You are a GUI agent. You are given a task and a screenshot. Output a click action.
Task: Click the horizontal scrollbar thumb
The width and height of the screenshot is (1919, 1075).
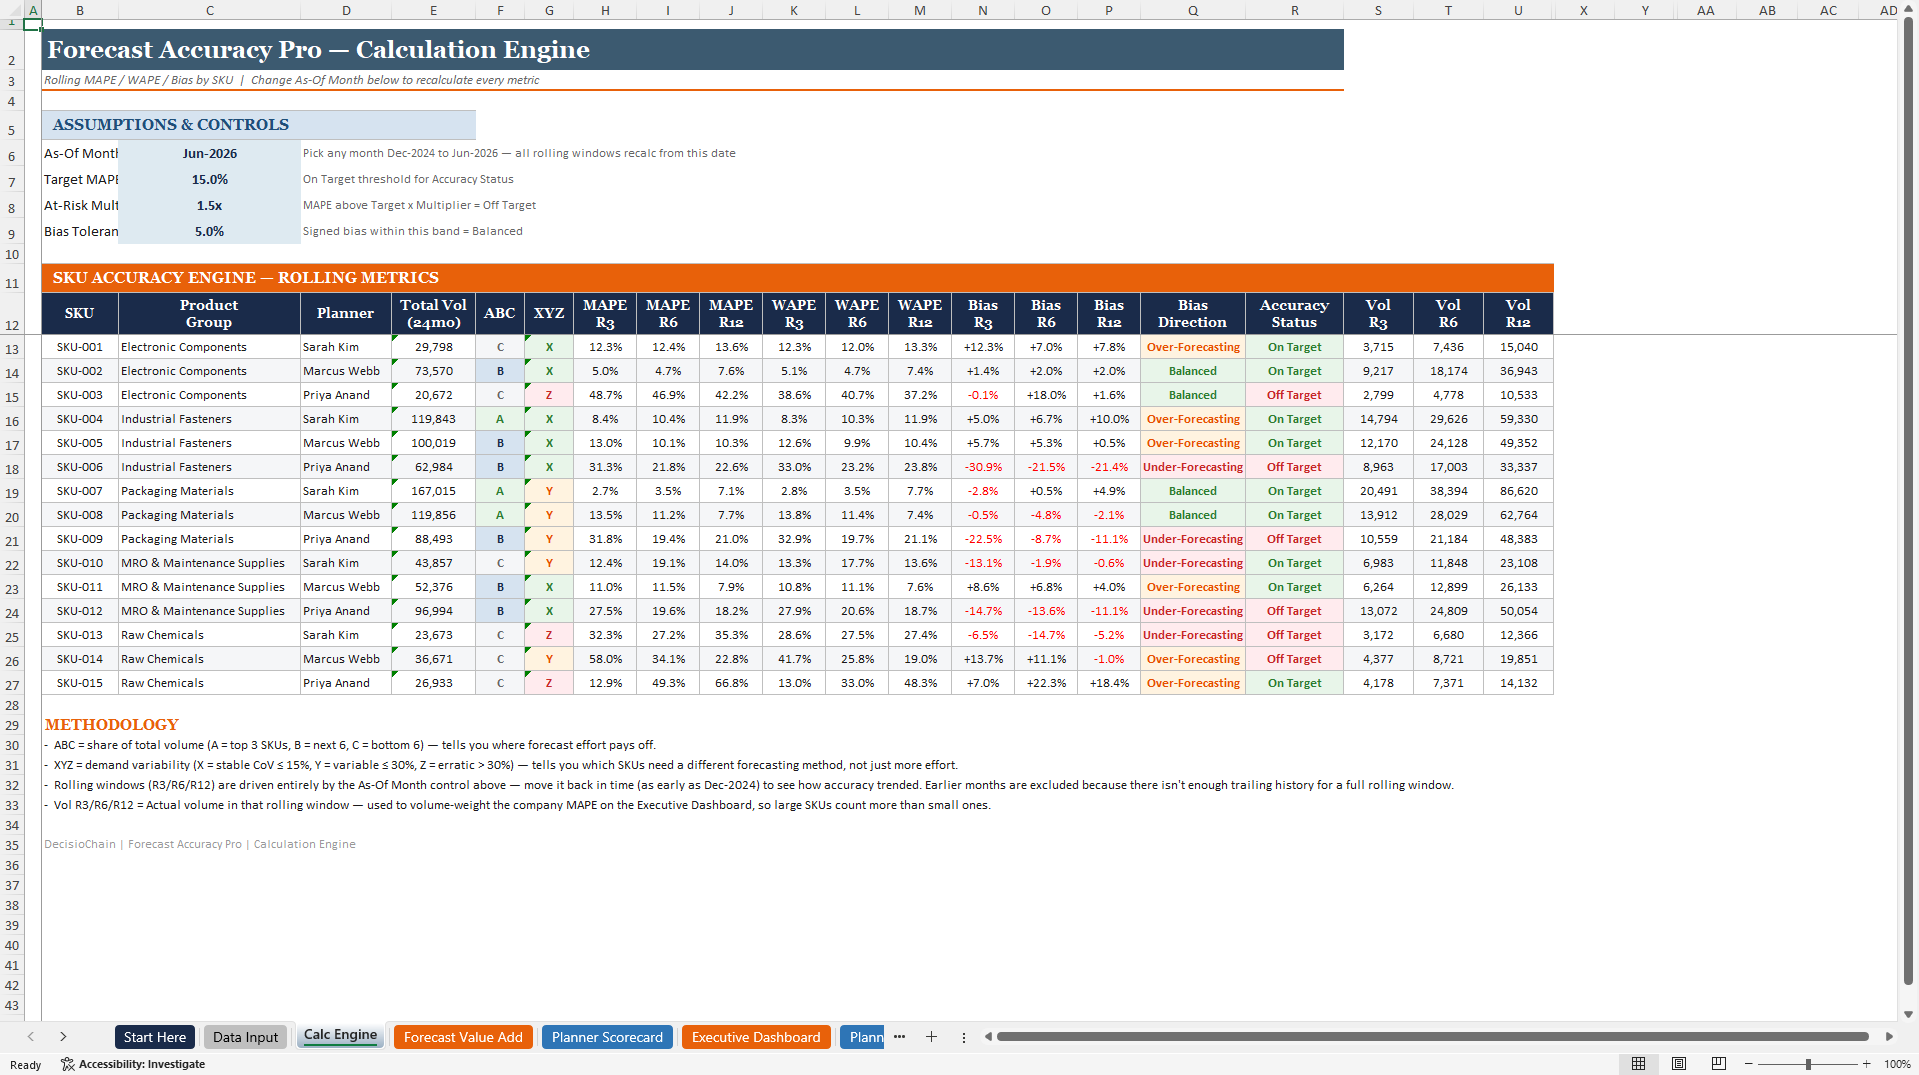1432,1037
